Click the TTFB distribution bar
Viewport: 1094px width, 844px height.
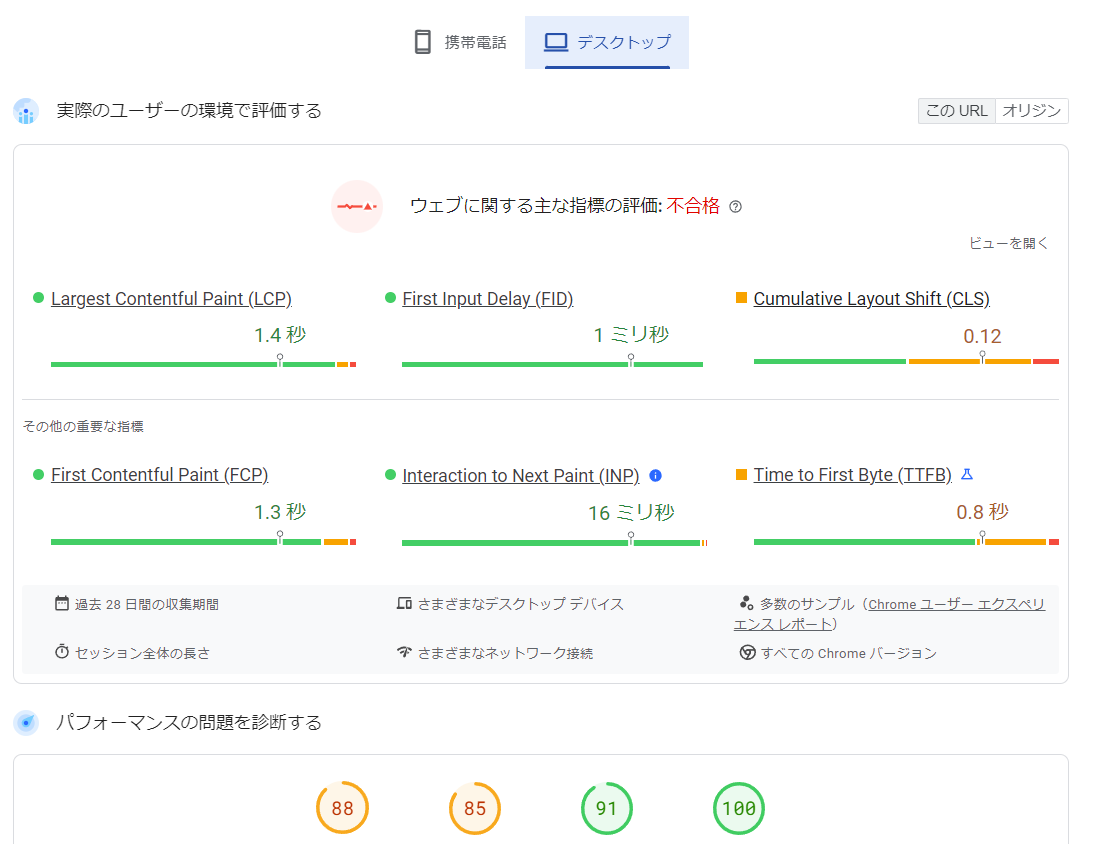point(906,542)
